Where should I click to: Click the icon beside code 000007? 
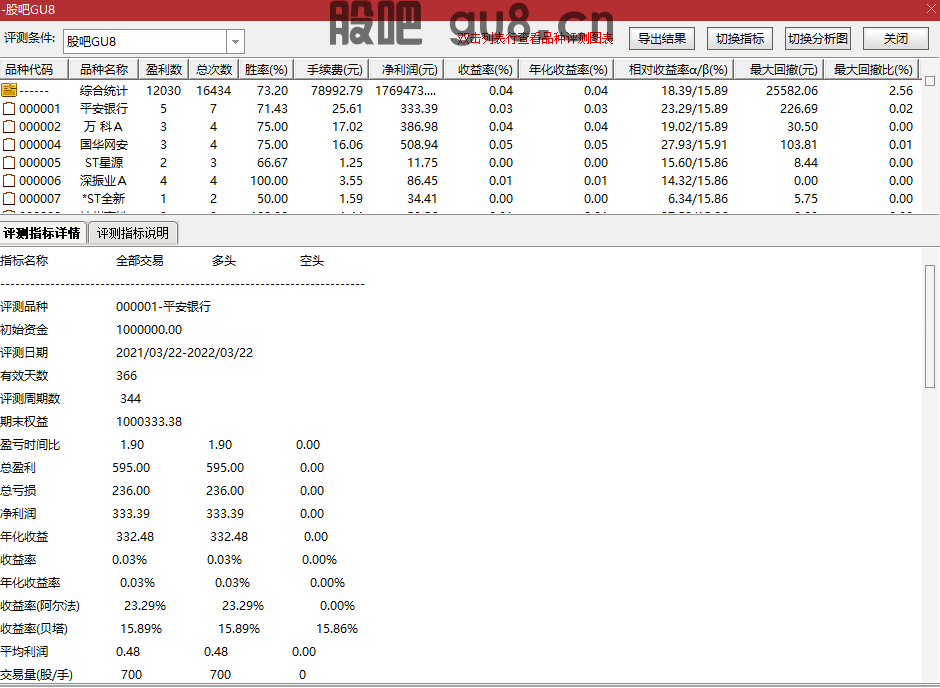9,198
